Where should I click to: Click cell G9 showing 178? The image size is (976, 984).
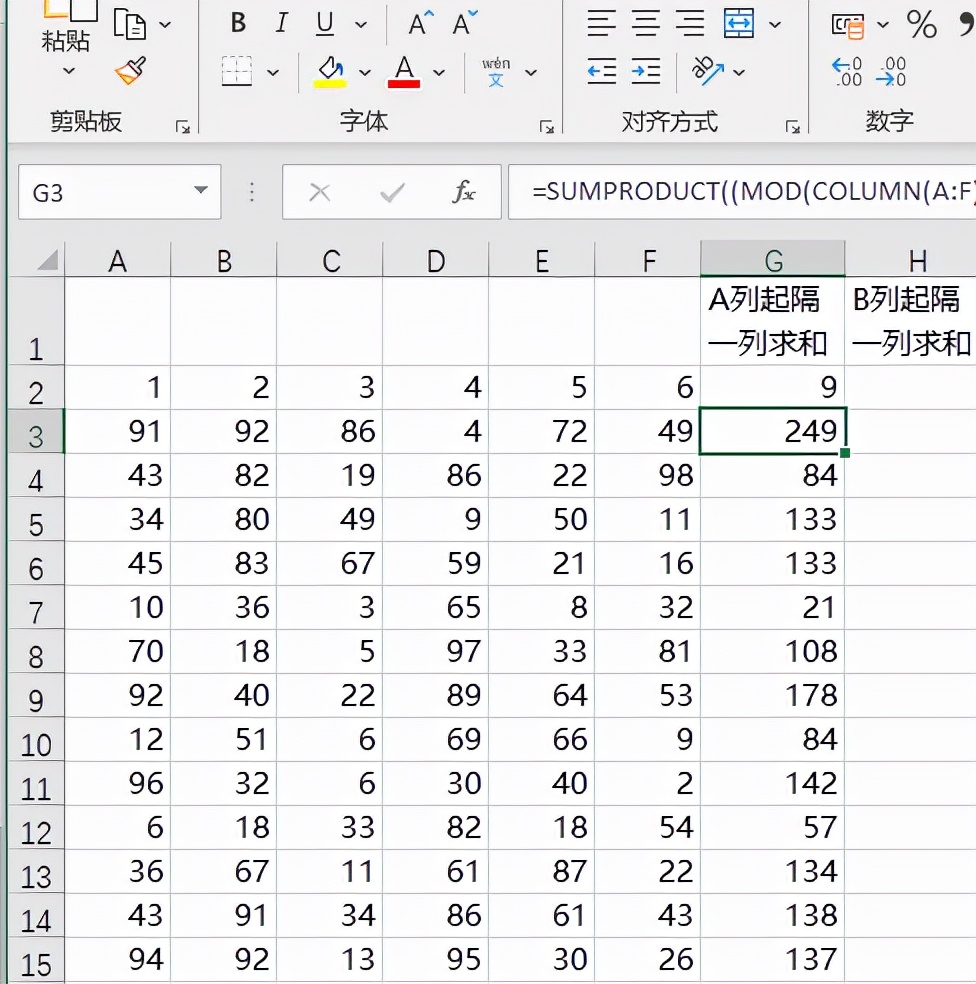773,695
